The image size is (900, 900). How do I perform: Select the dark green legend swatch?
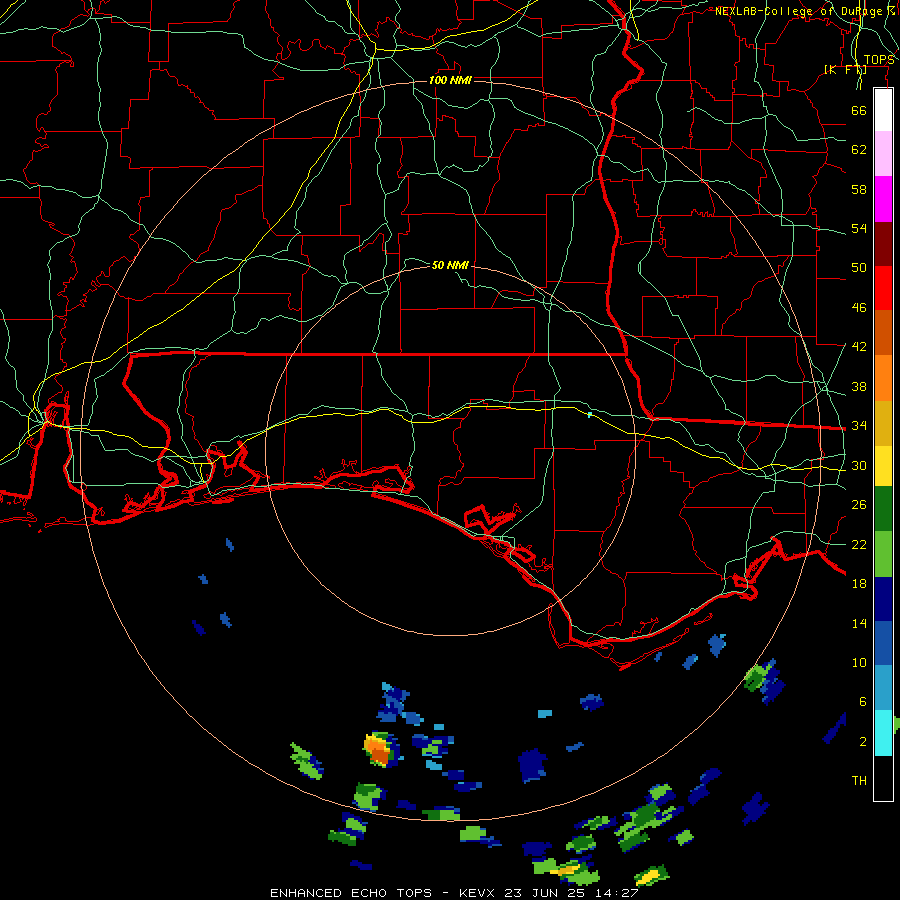(x=883, y=509)
